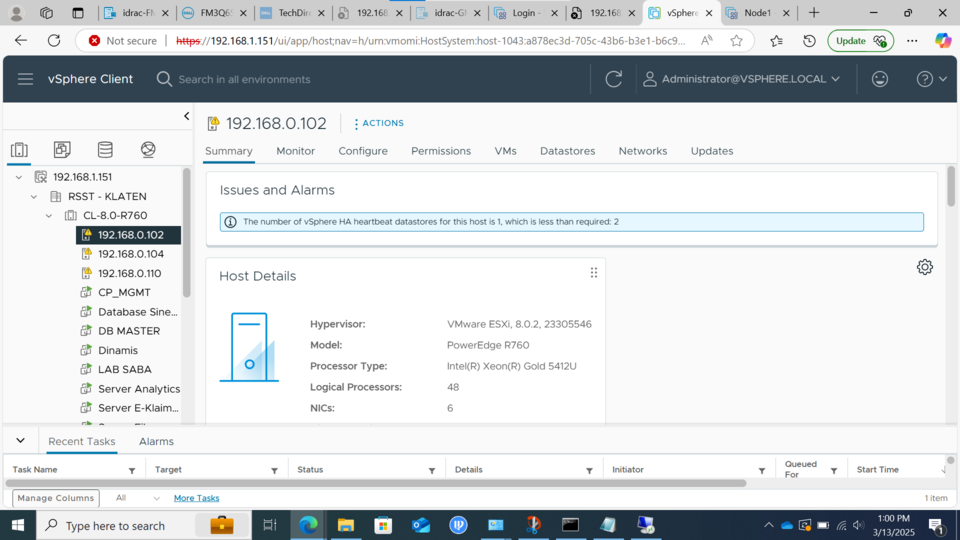Open the Alarms tab in bottom panel
Screen dimensions: 960x540
tap(156, 441)
